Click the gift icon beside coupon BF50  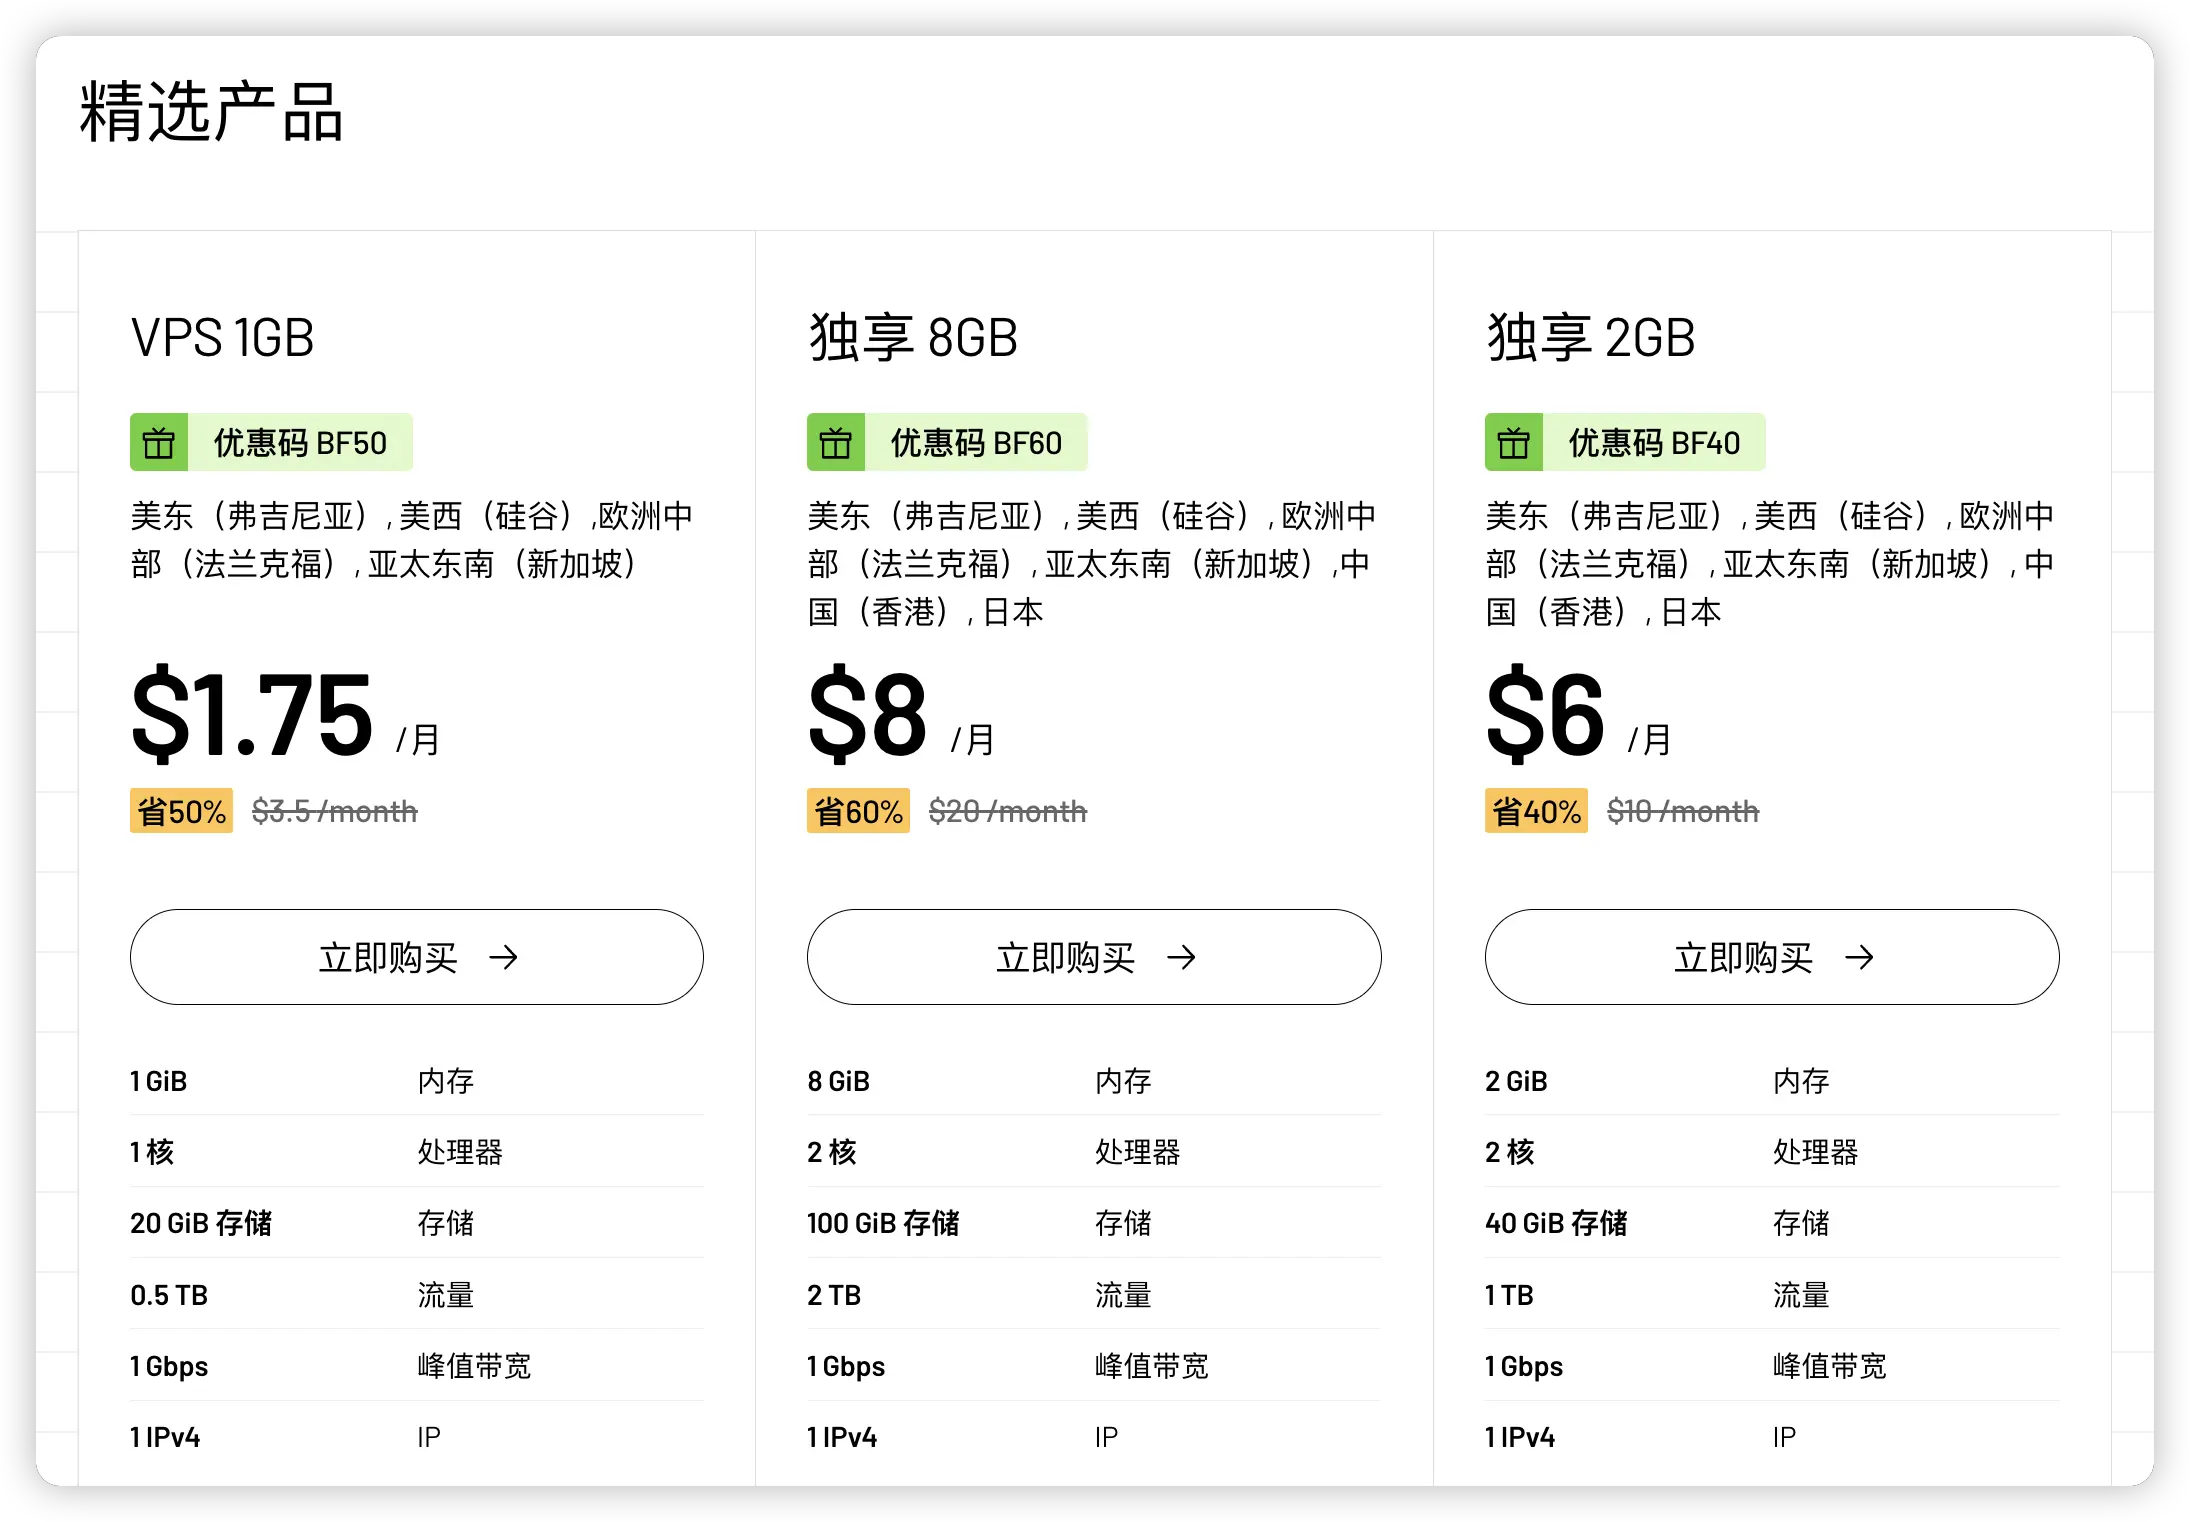(159, 442)
